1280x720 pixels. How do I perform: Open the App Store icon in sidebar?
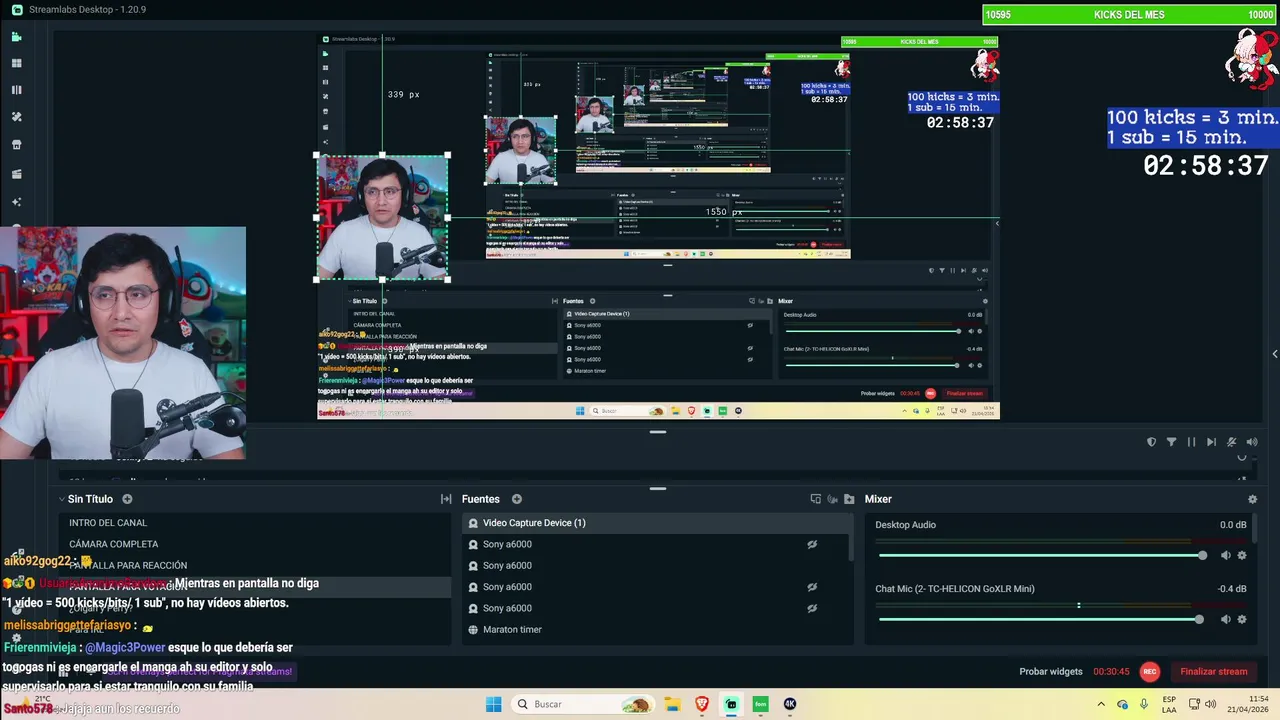tap(16, 144)
